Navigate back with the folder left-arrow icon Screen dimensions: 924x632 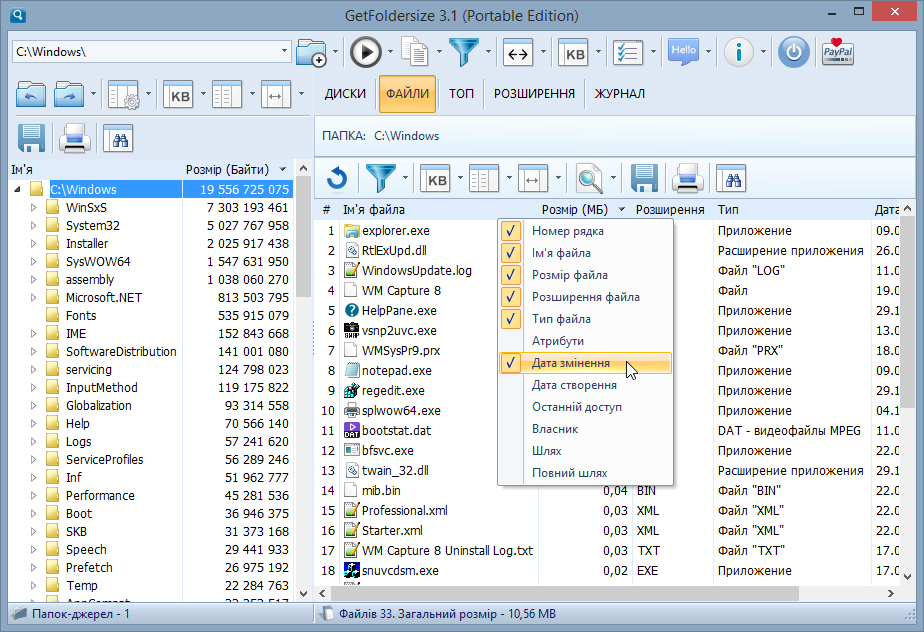31,94
